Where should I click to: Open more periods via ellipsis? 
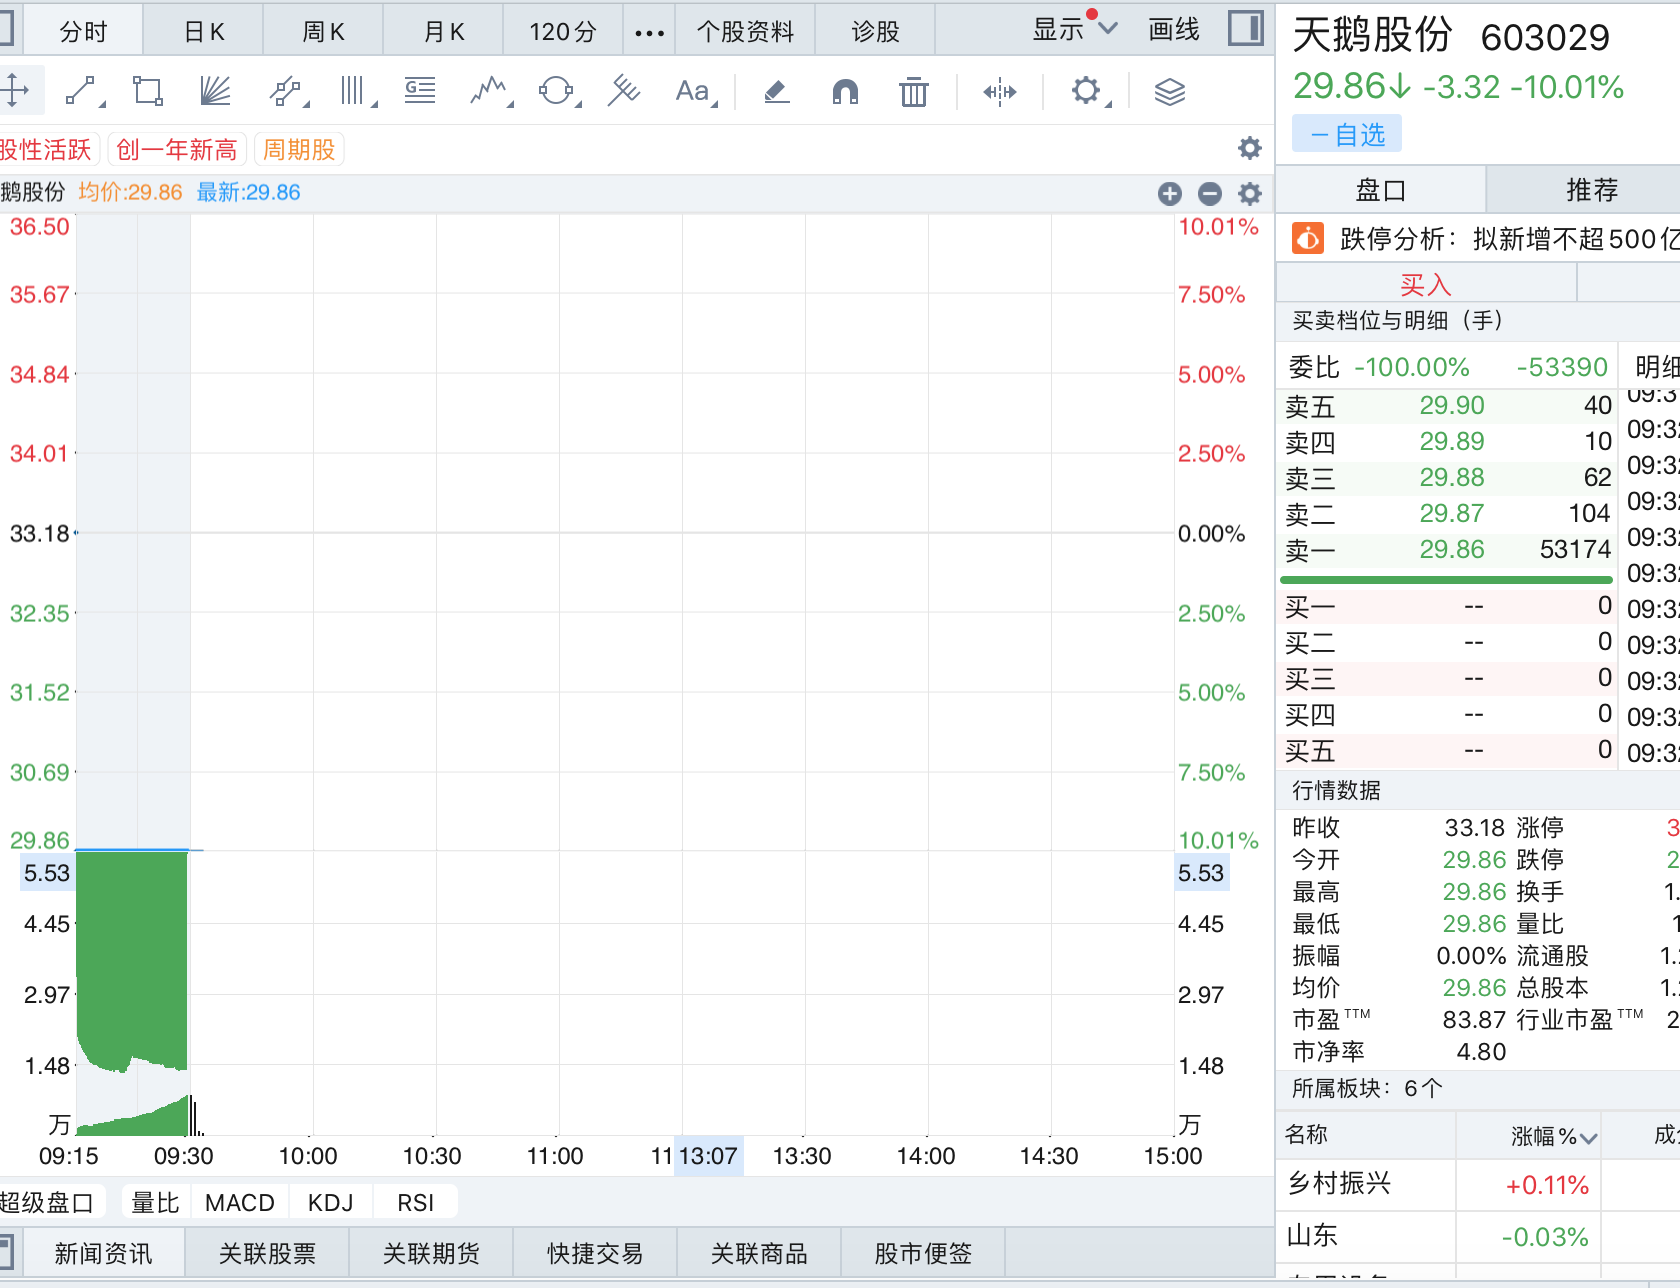(x=649, y=32)
